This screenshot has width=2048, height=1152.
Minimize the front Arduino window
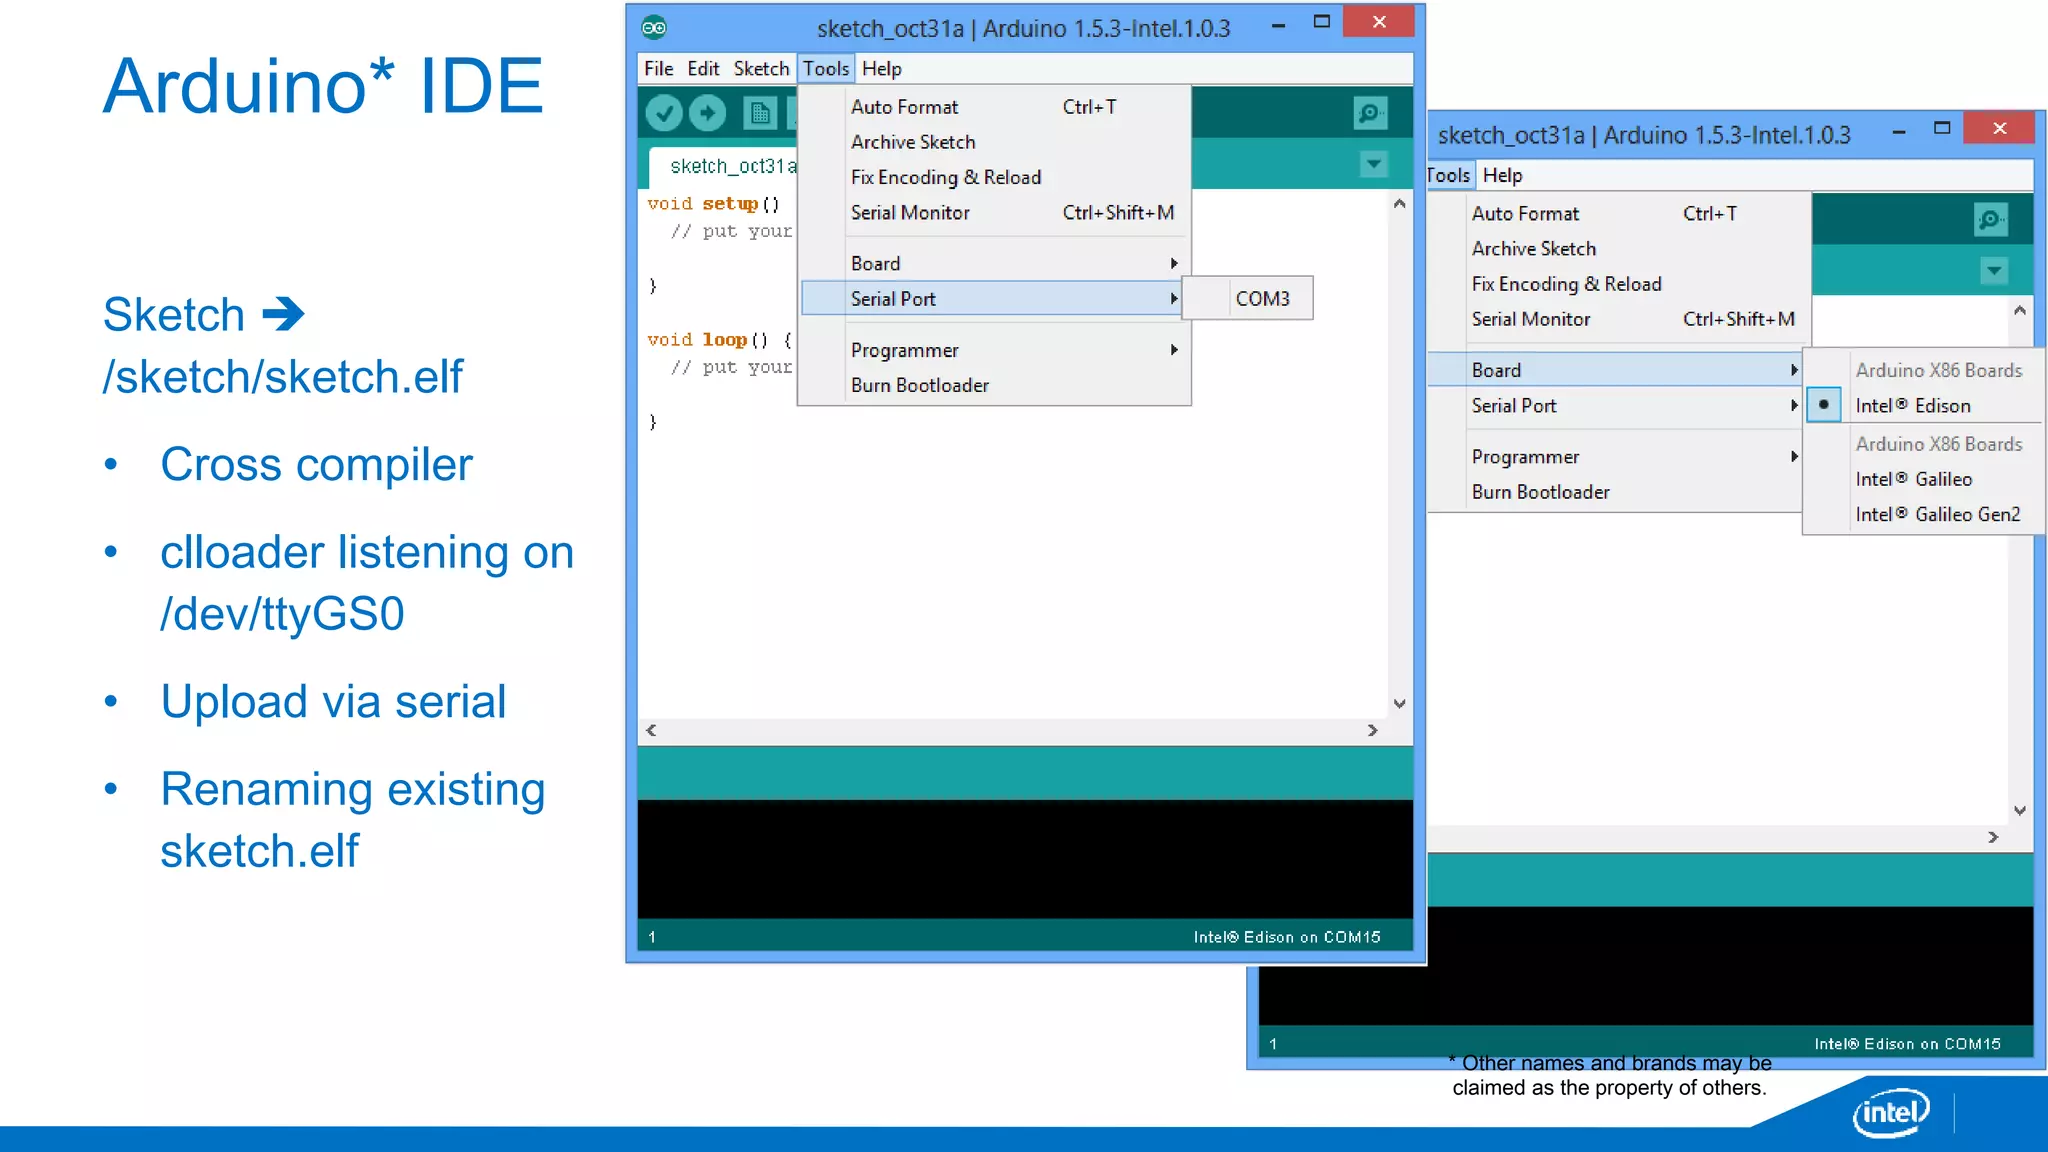pyautogui.click(x=1278, y=24)
